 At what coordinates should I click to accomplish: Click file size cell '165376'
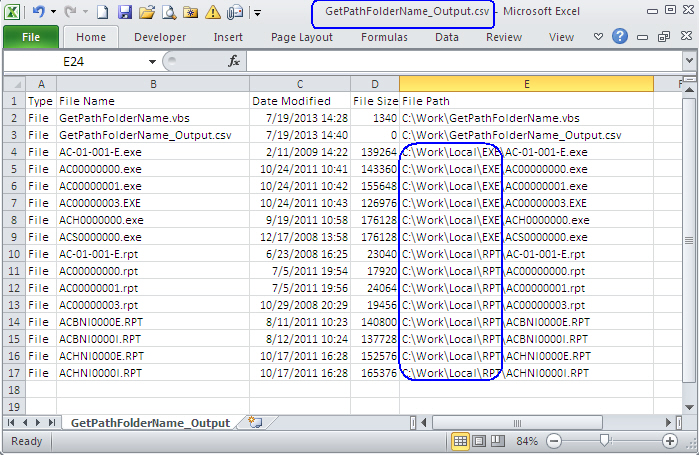375,373
